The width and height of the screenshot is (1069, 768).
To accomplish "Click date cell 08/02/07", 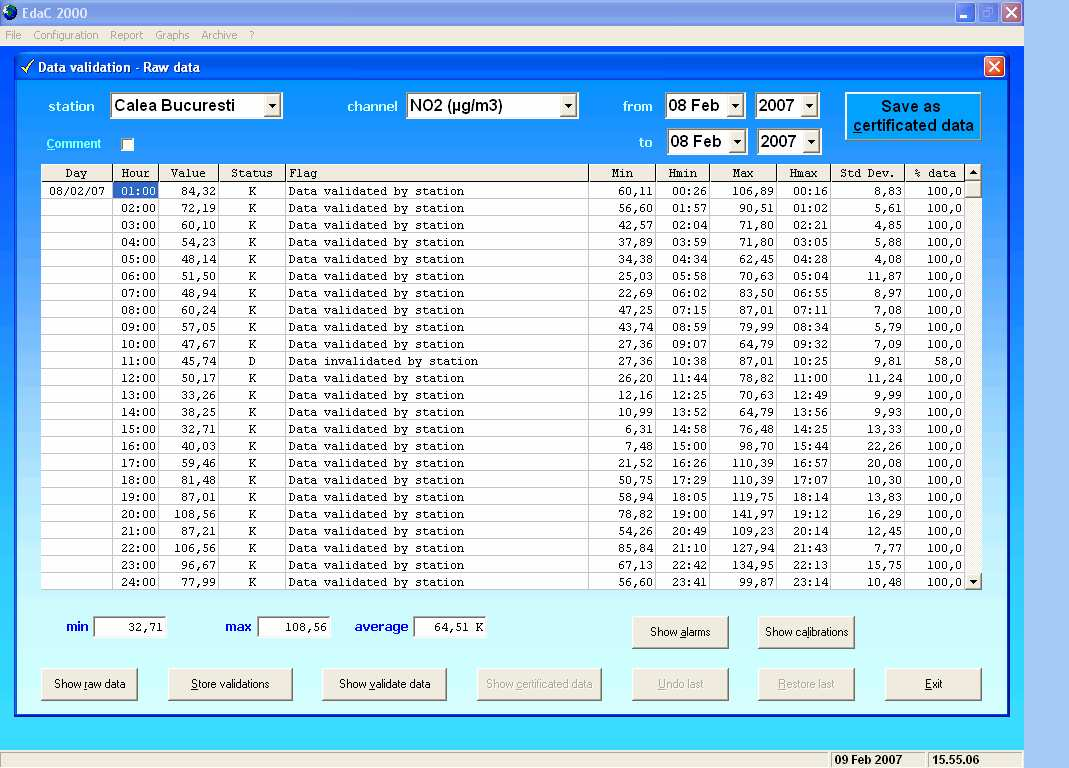I will point(76,191).
